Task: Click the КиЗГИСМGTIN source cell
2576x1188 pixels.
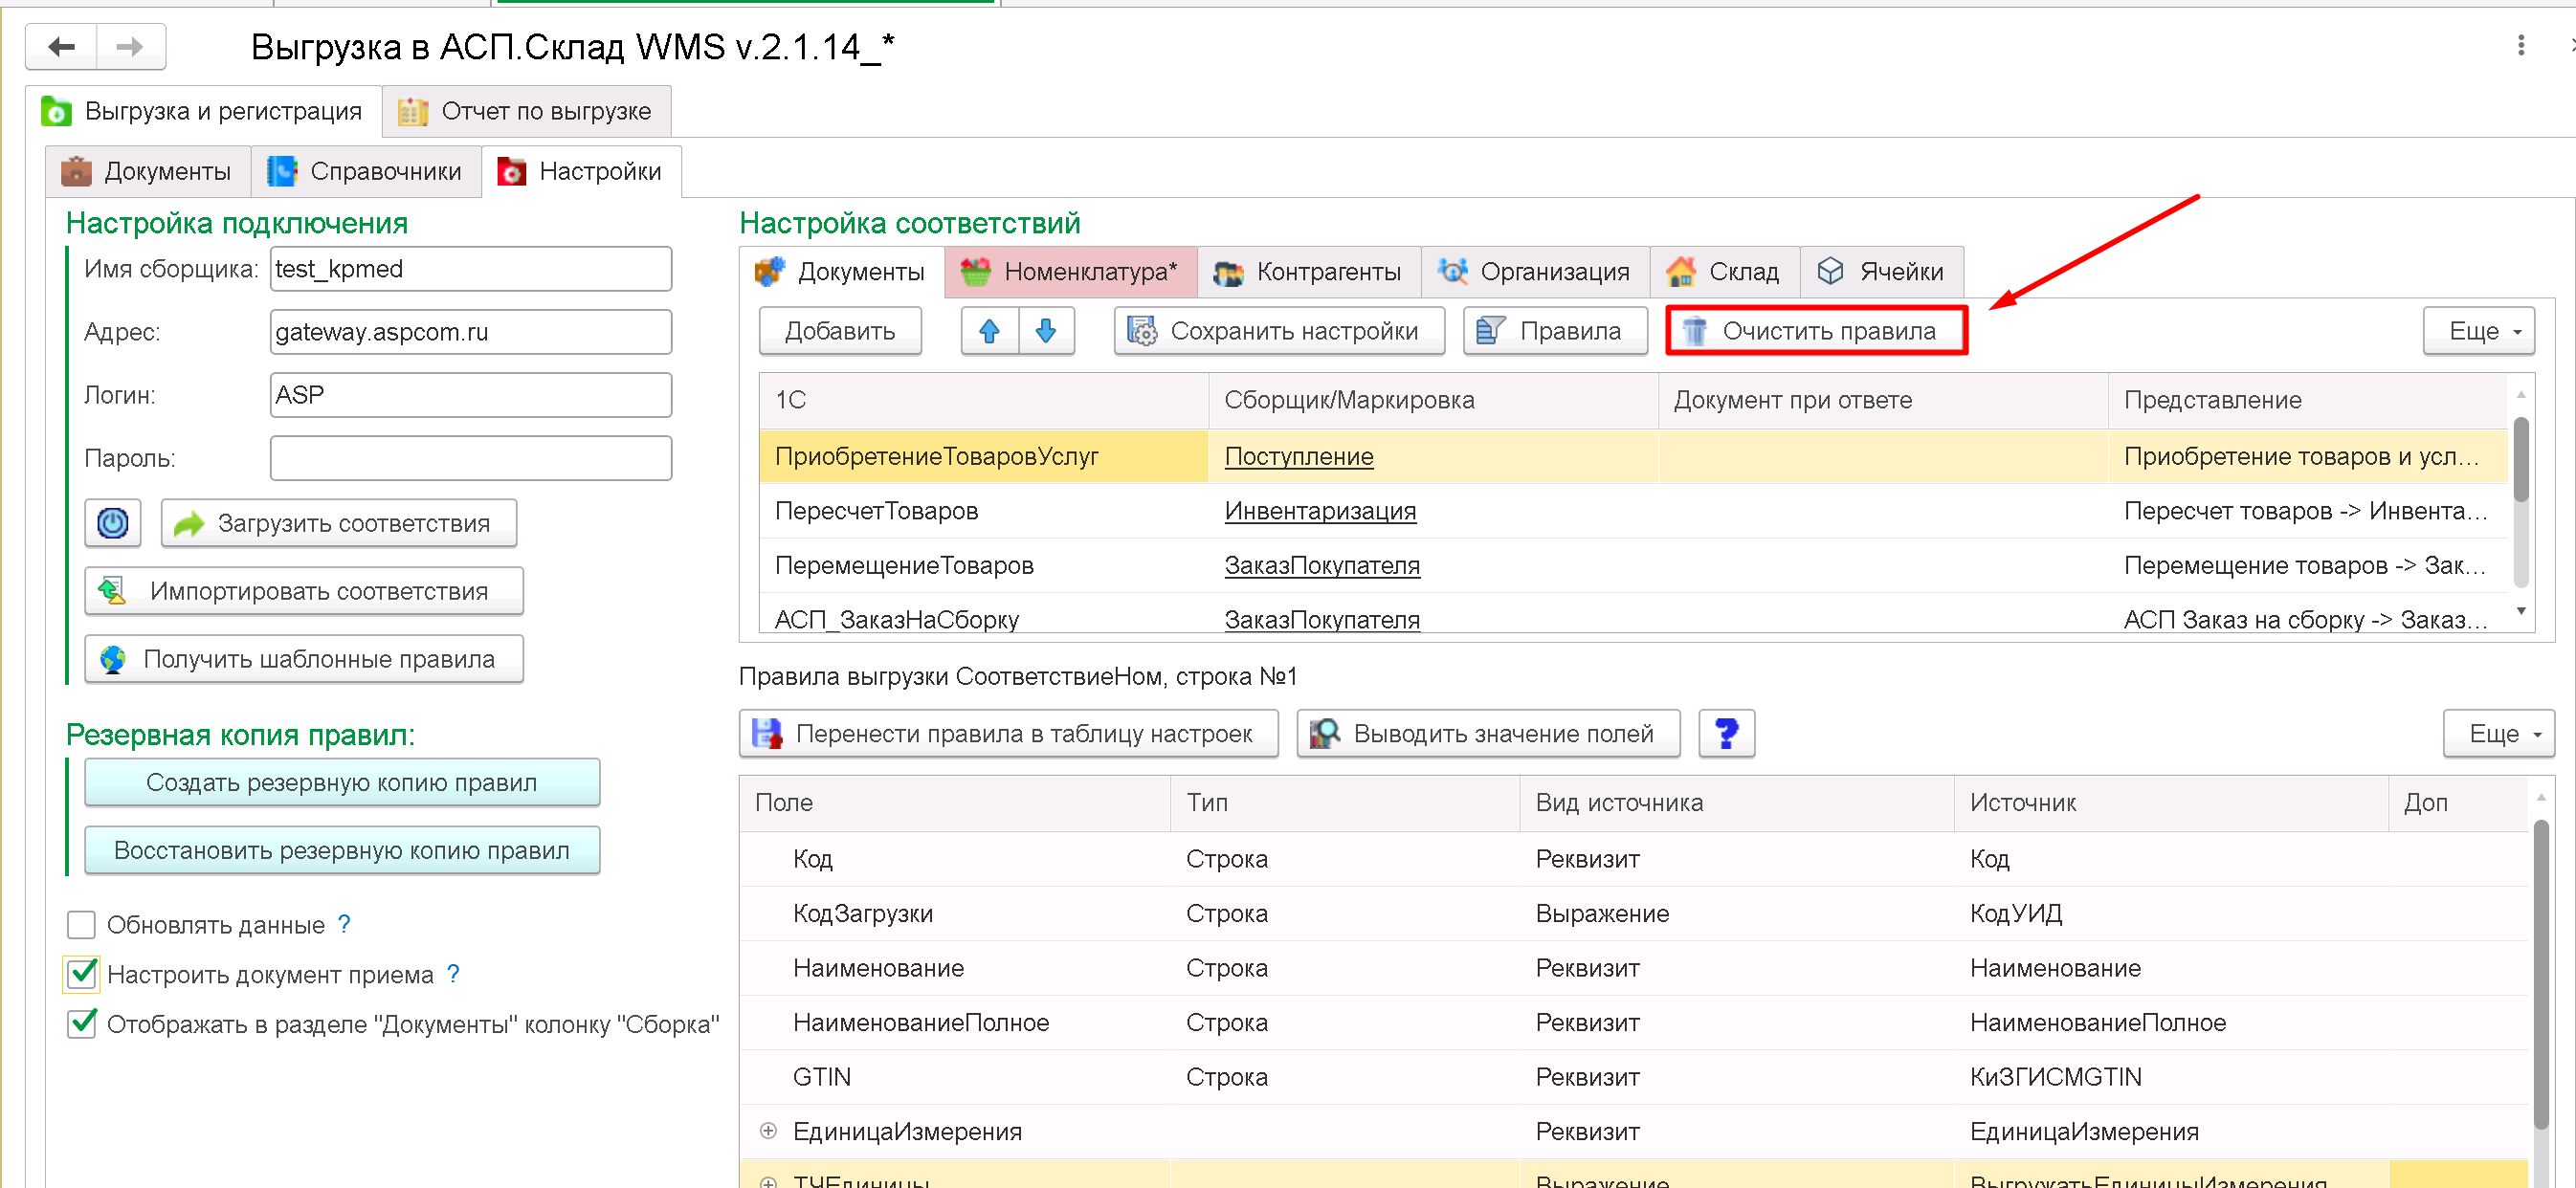Action: point(2170,1077)
